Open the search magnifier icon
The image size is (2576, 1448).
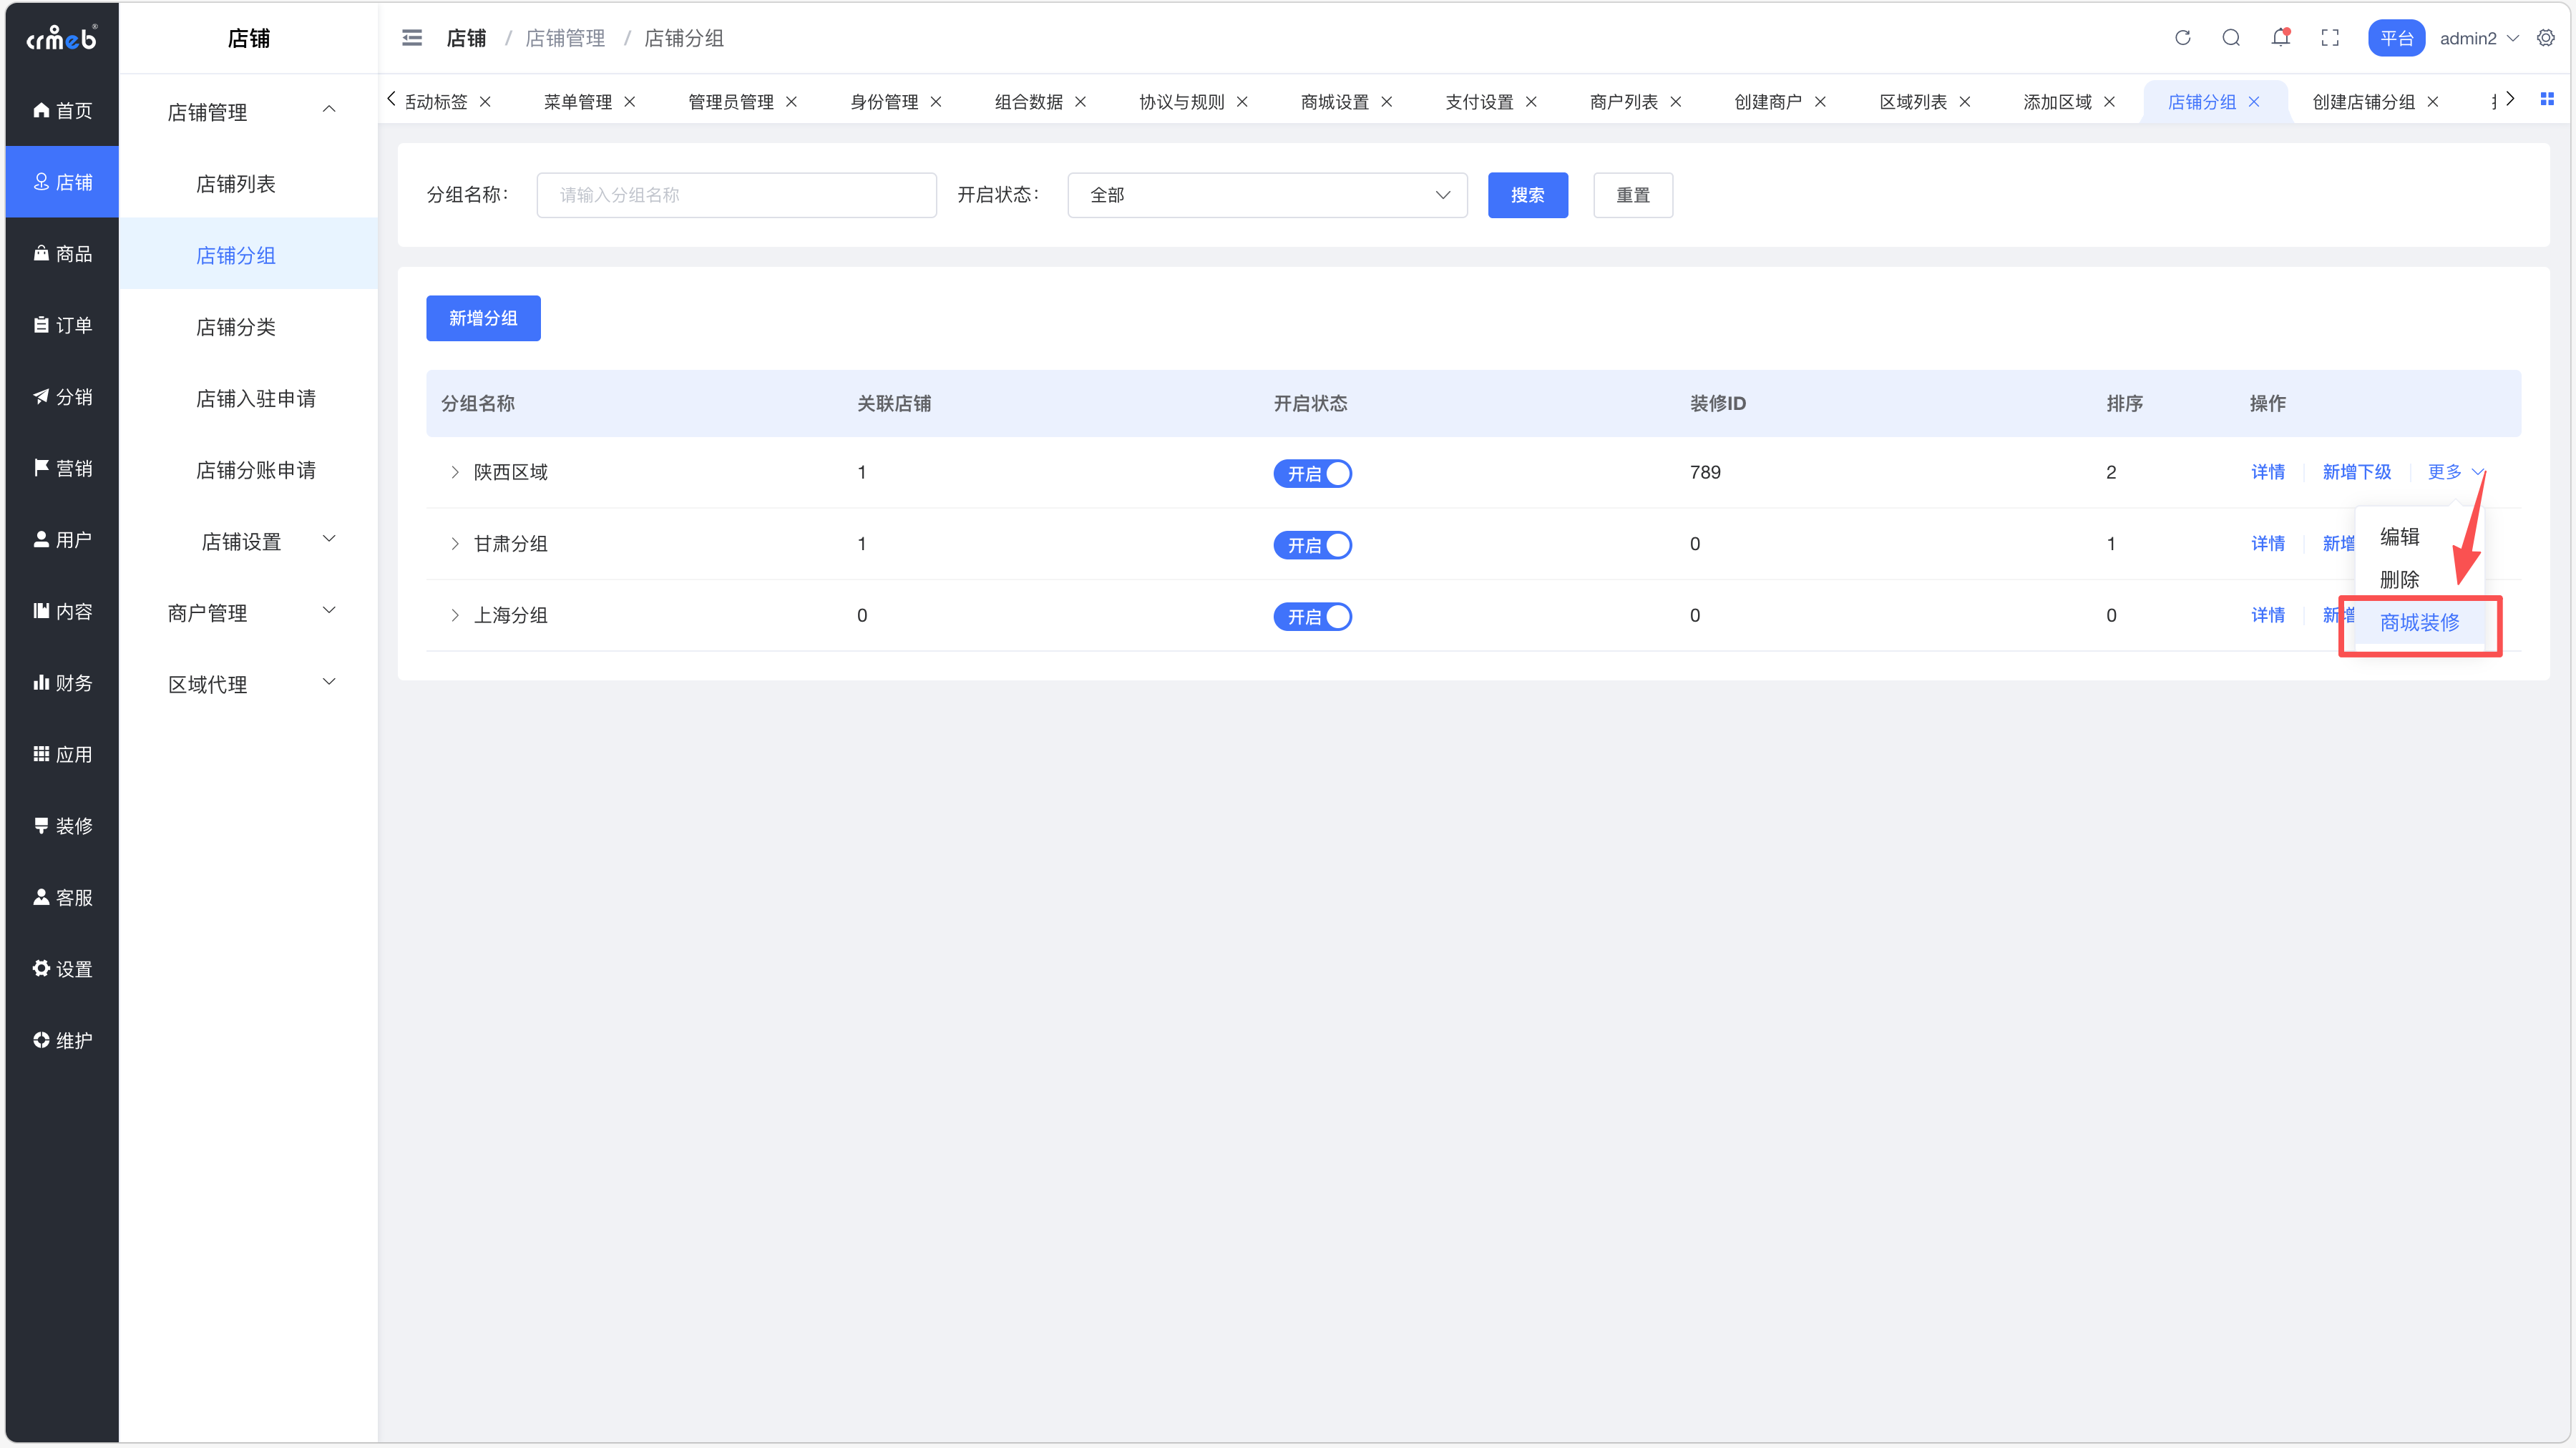pyautogui.click(x=2231, y=38)
